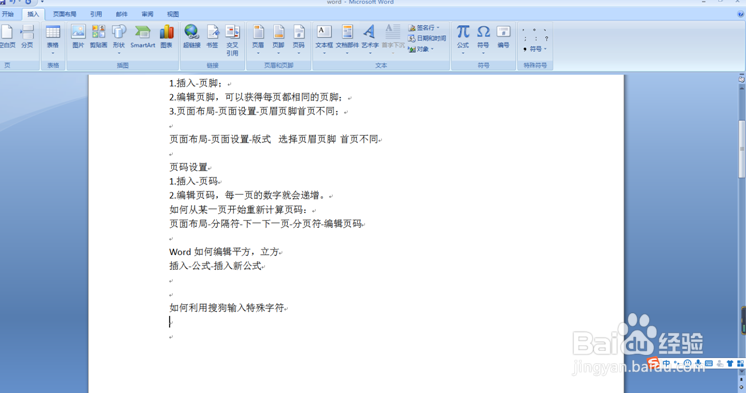Expand the Object (对象) dropdown
The width and height of the screenshot is (747, 393).
[432, 49]
